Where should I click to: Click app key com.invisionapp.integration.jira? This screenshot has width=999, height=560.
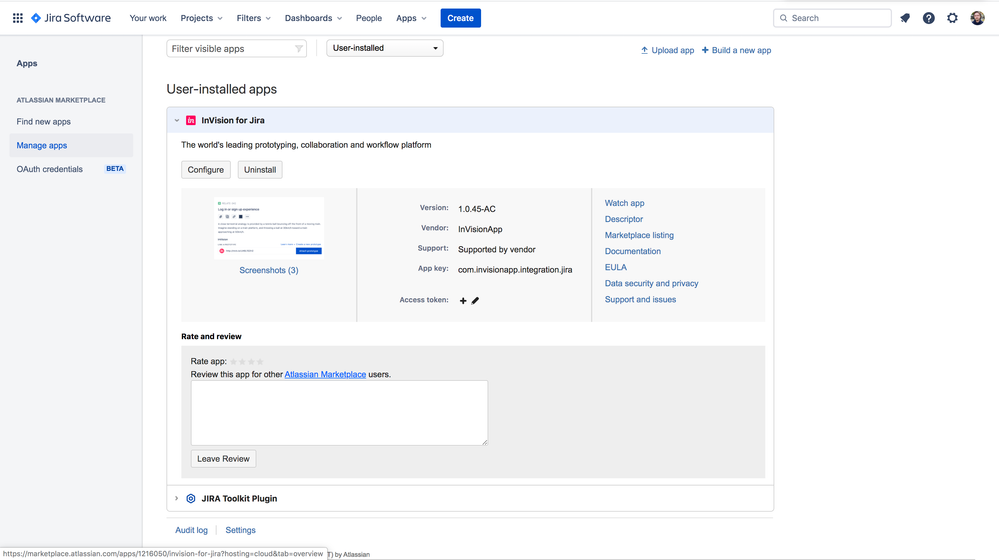point(515,270)
